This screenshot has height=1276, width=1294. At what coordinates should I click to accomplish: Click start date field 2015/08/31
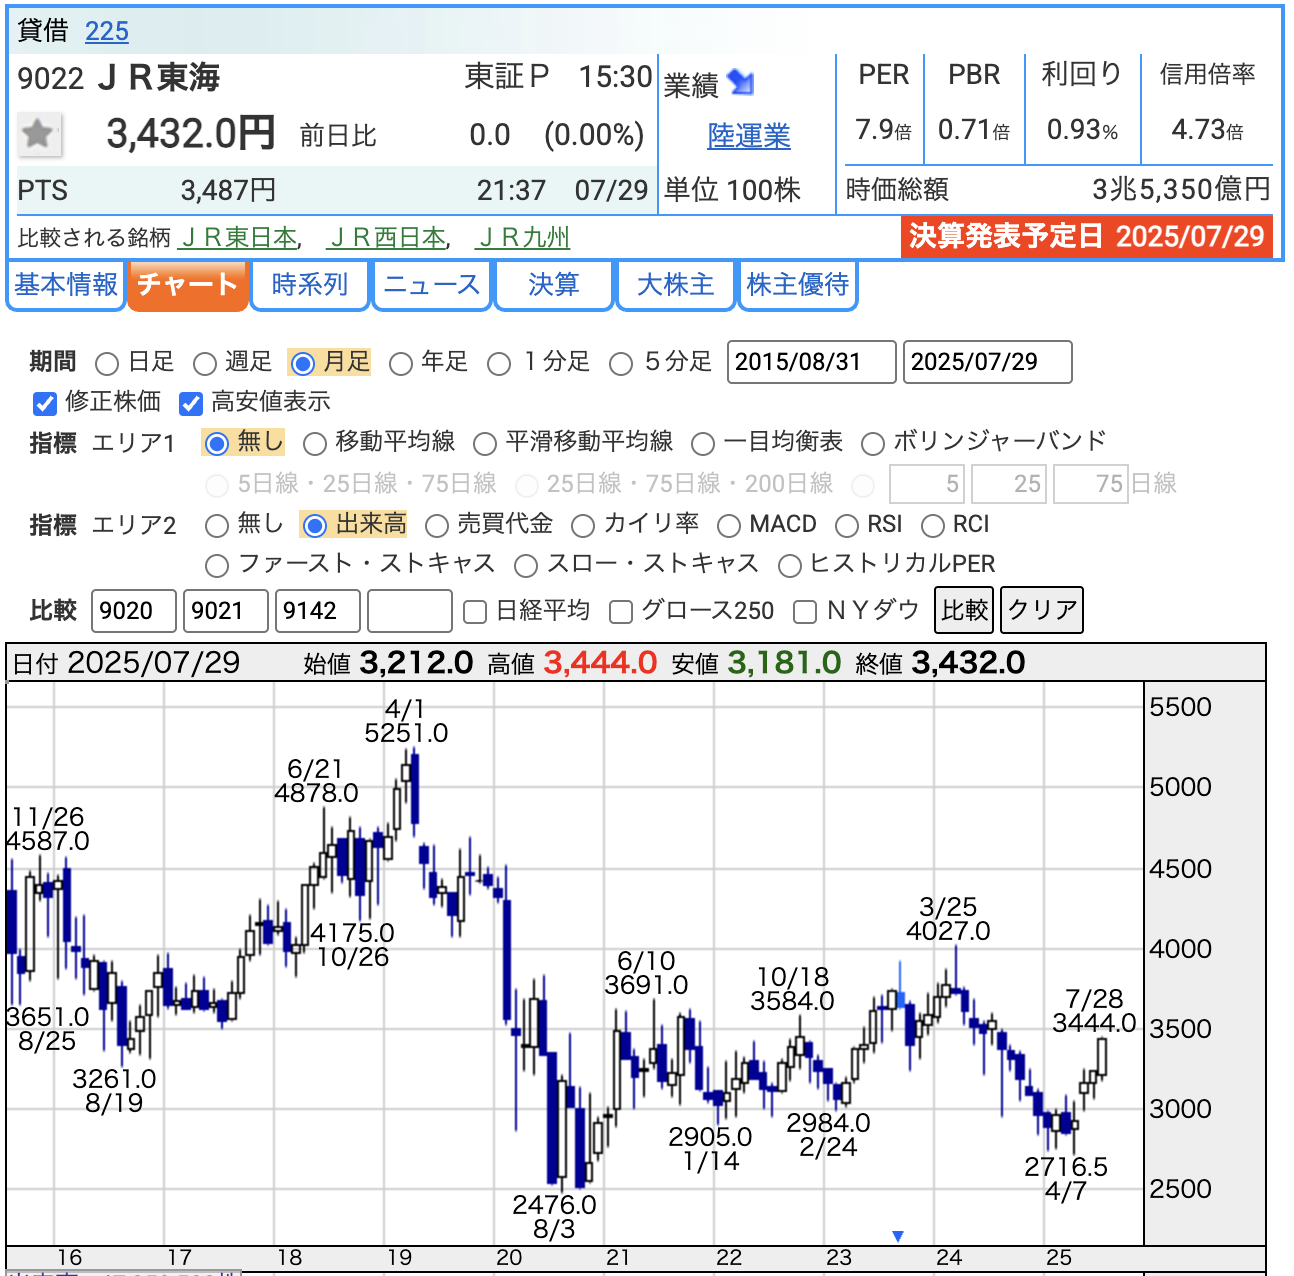click(811, 362)
